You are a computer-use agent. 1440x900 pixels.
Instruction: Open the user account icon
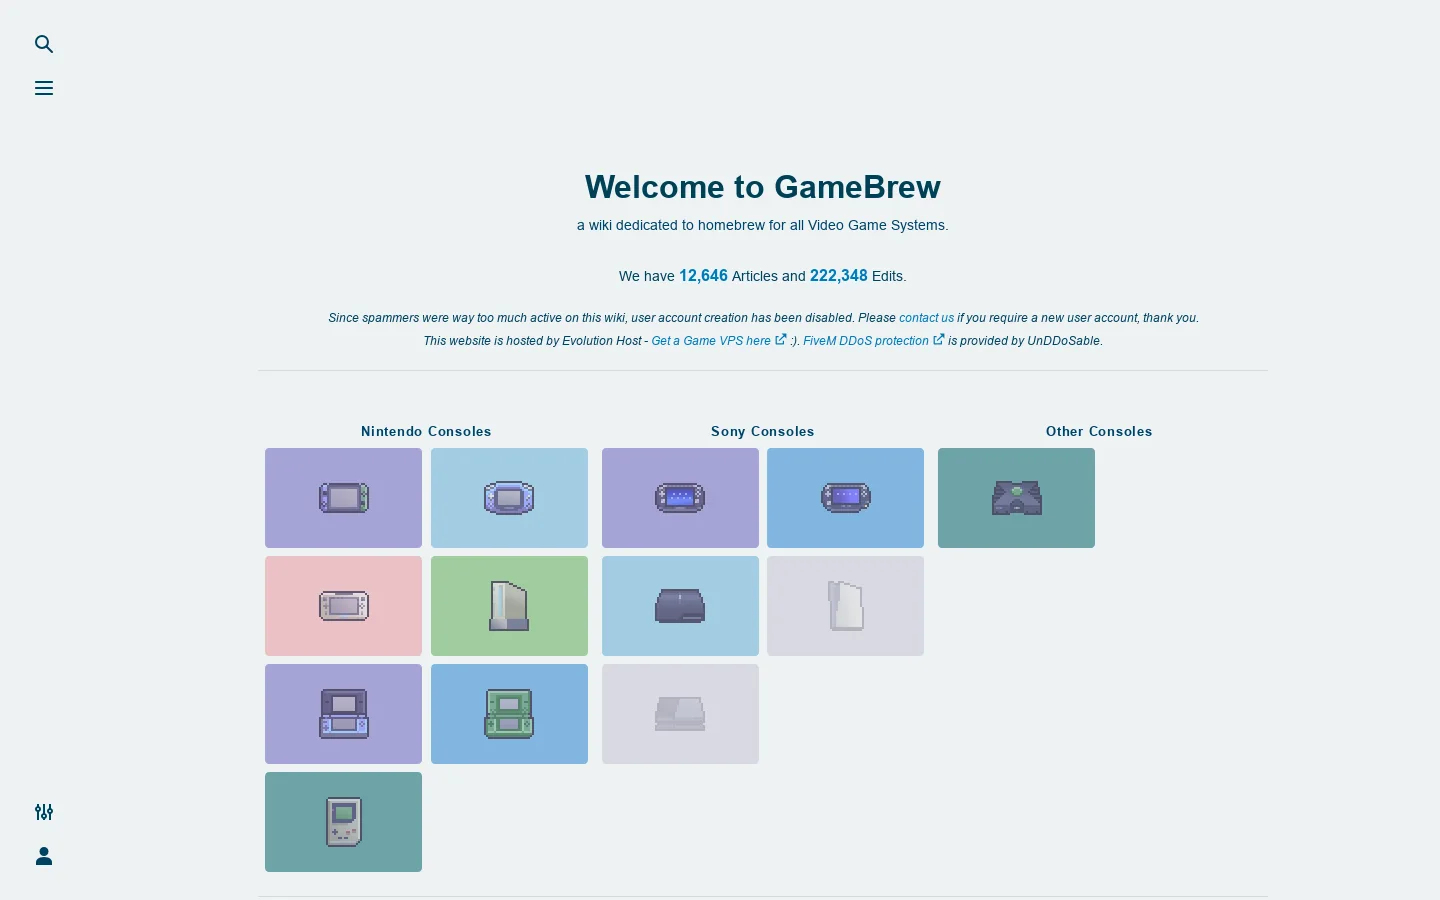coord(44,856)
